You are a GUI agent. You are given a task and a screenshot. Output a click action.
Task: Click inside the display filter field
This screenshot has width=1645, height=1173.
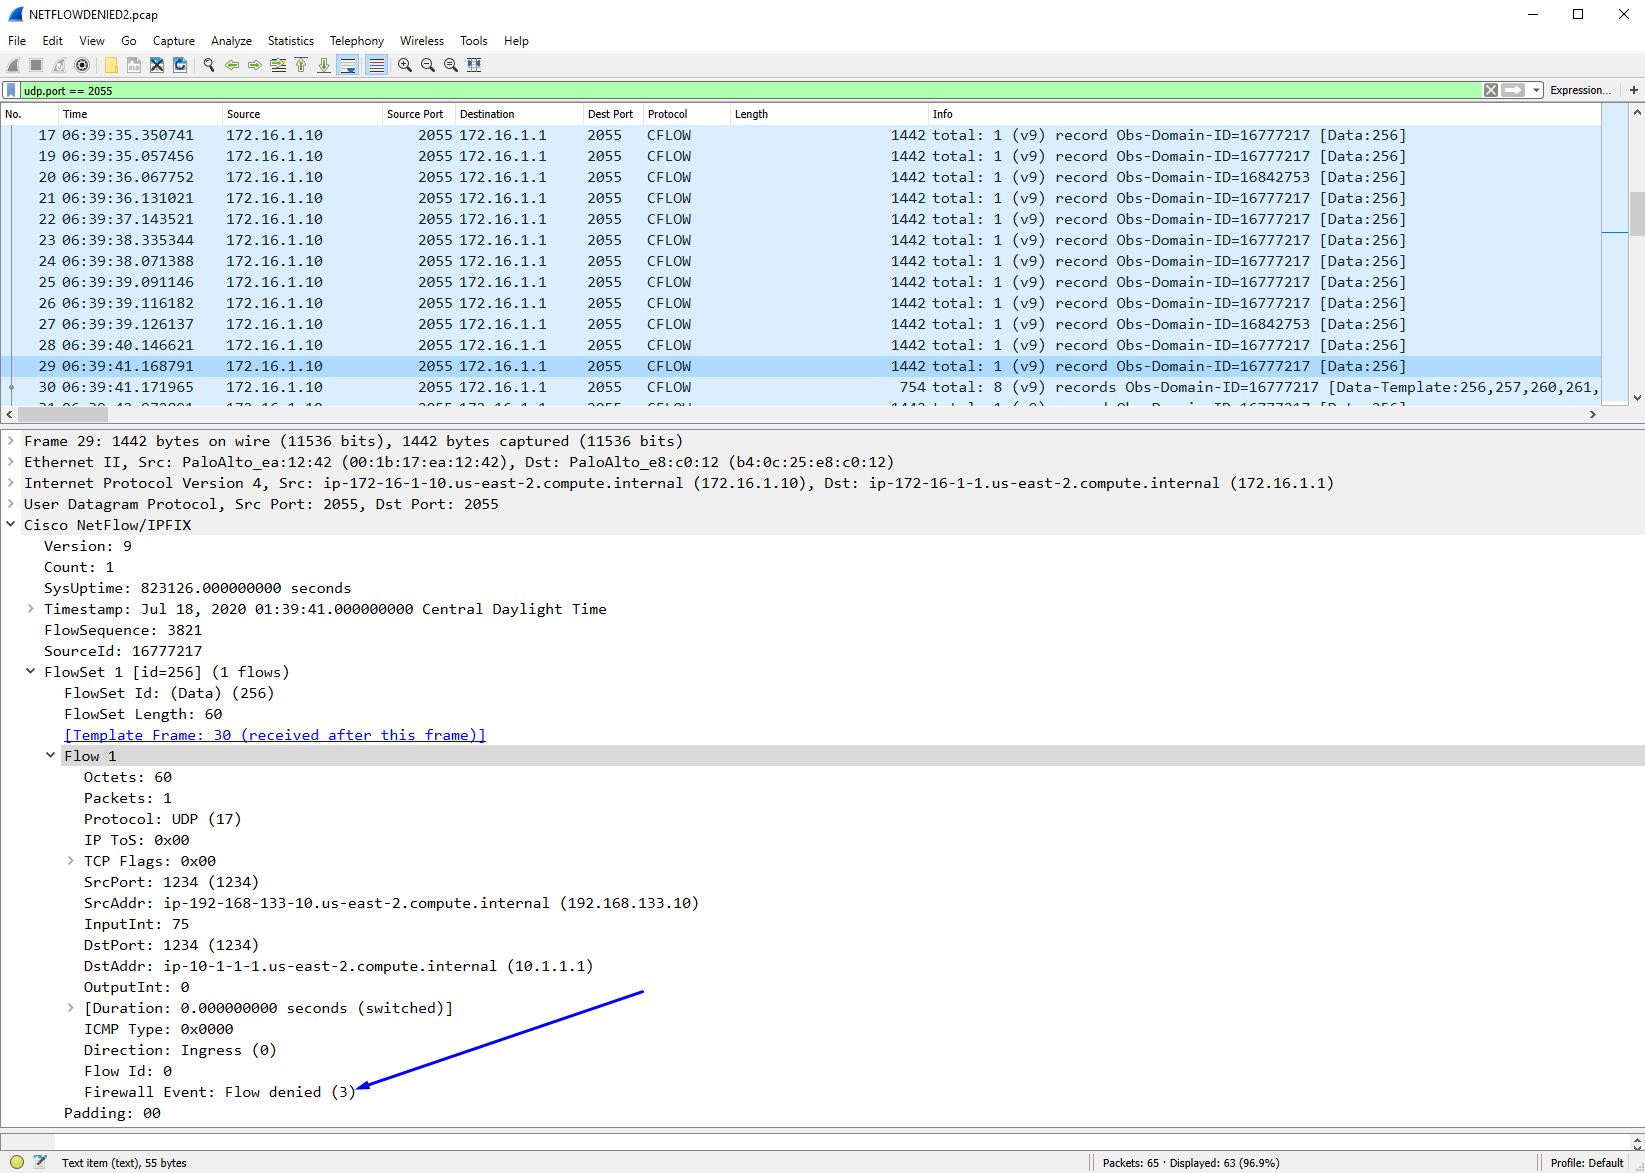[700, 90]
